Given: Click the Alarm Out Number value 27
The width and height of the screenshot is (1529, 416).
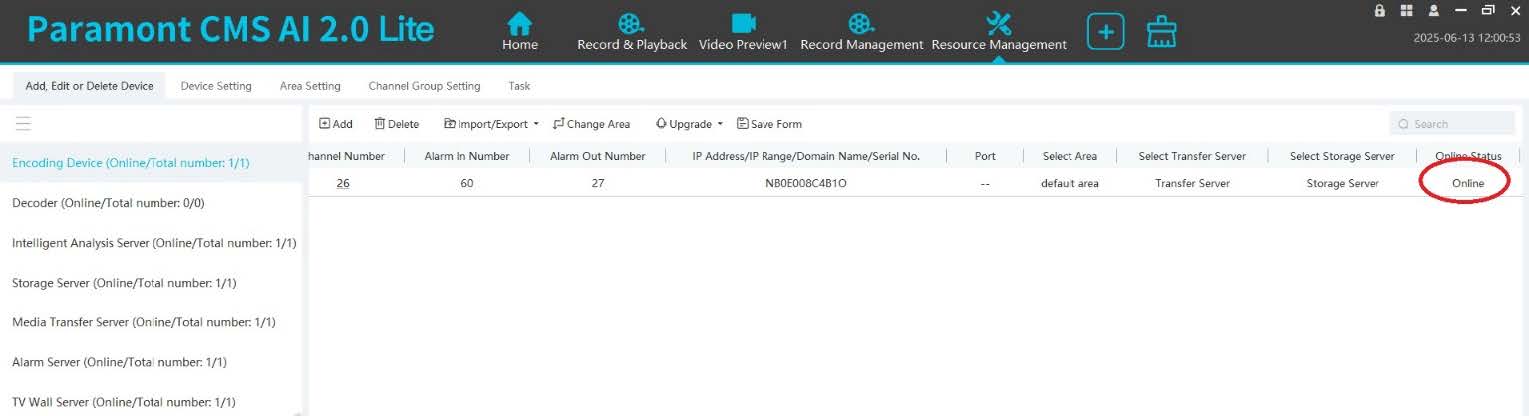Looking at the screenshot, I should pos(597,184).
